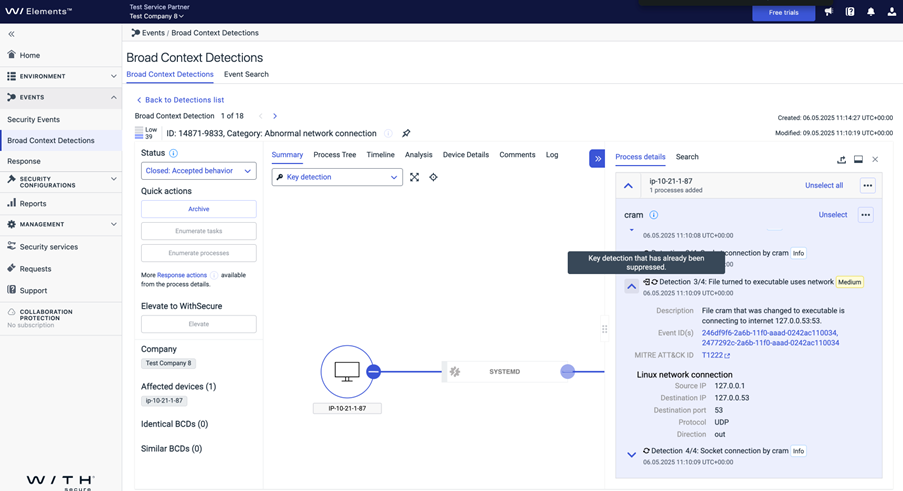Screen dimensions: 903x491
Task: Click the center/target graph icon
Action: click(x=433, y=177)
